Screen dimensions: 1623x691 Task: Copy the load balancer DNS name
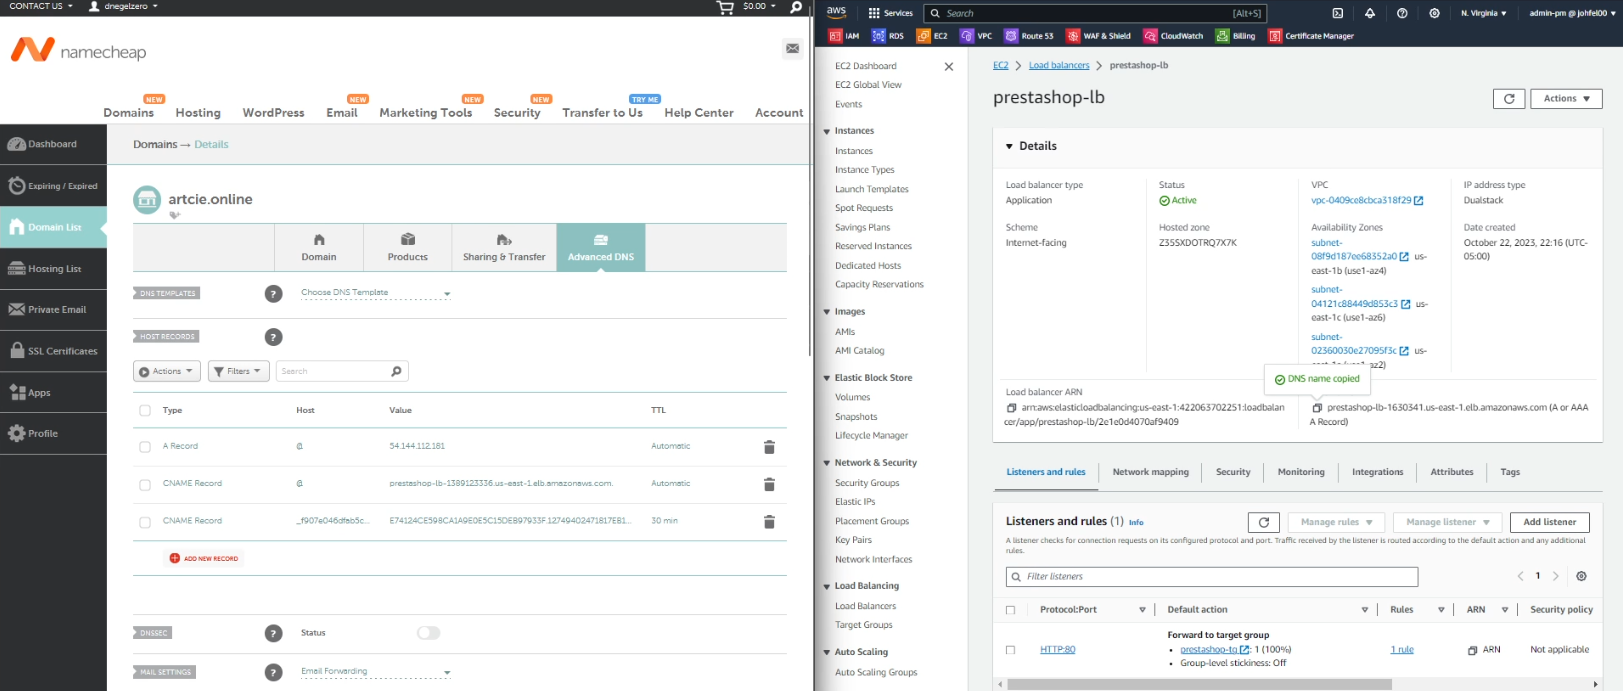[1317, 408]
